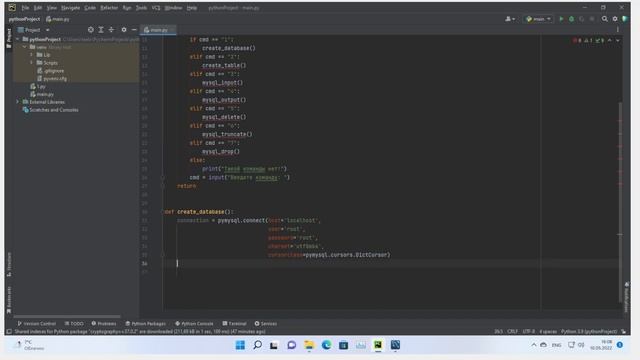Open the Refactor menu
This screenshot has height=360, width=640.
(x=109, y=8)
